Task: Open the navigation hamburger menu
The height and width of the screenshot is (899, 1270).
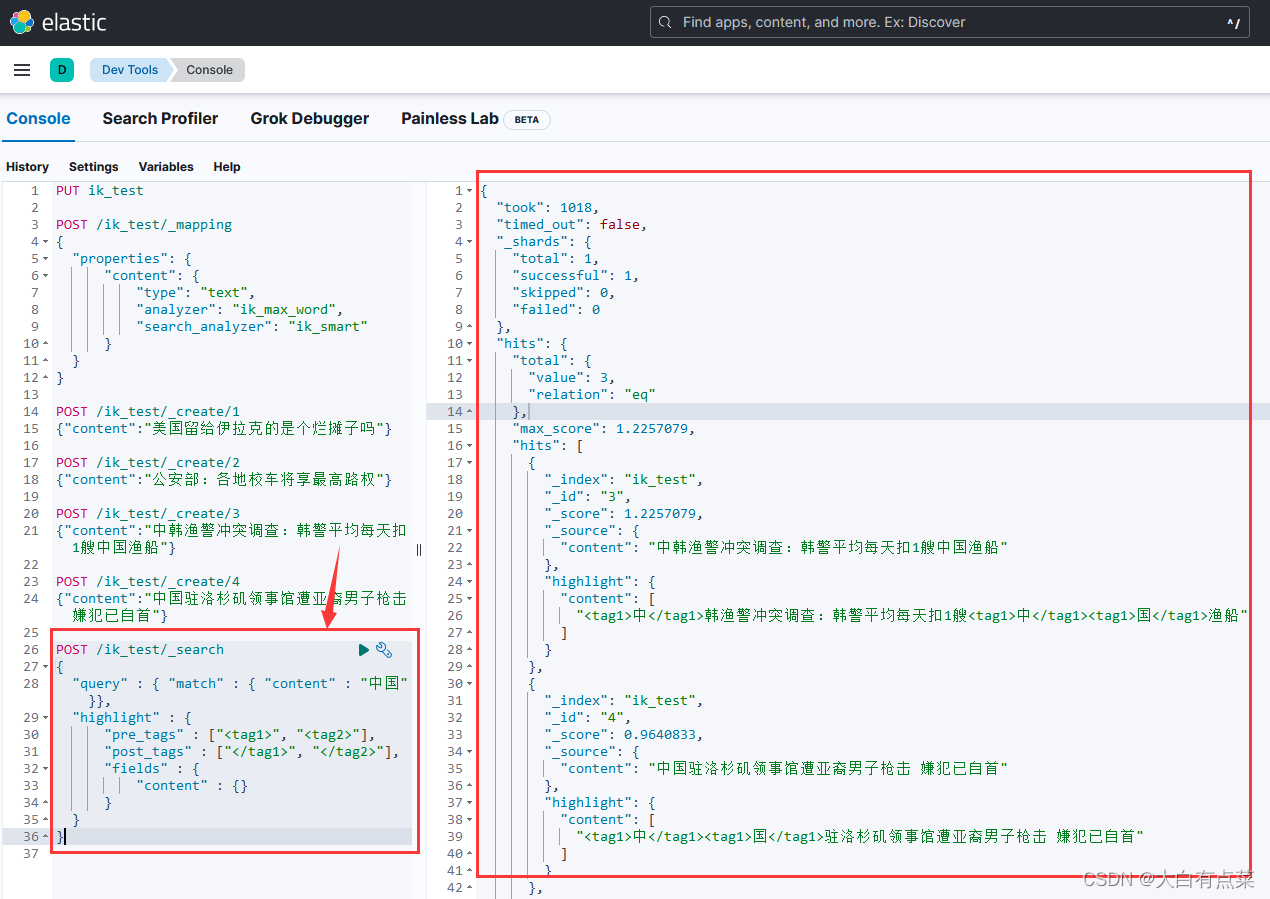Action: pyautogui.click(x=22, y=70)
